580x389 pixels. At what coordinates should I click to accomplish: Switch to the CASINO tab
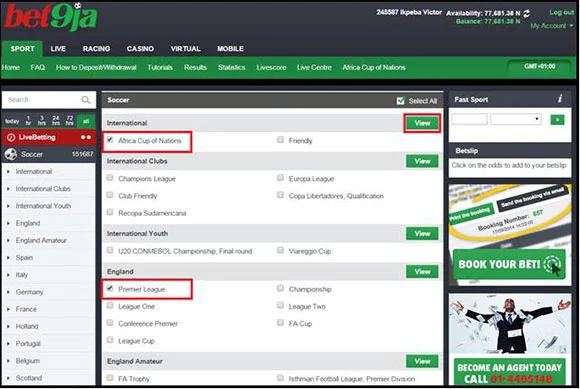(140, 49)
